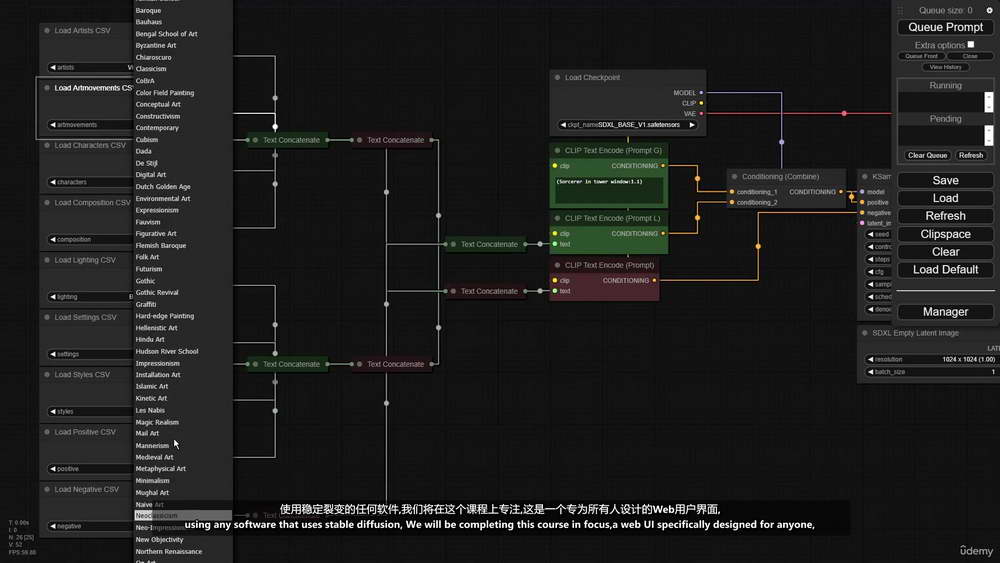Viewport: 1000px width, 563px height.
Task: Click the Clear Queue button
Action: 927,156
